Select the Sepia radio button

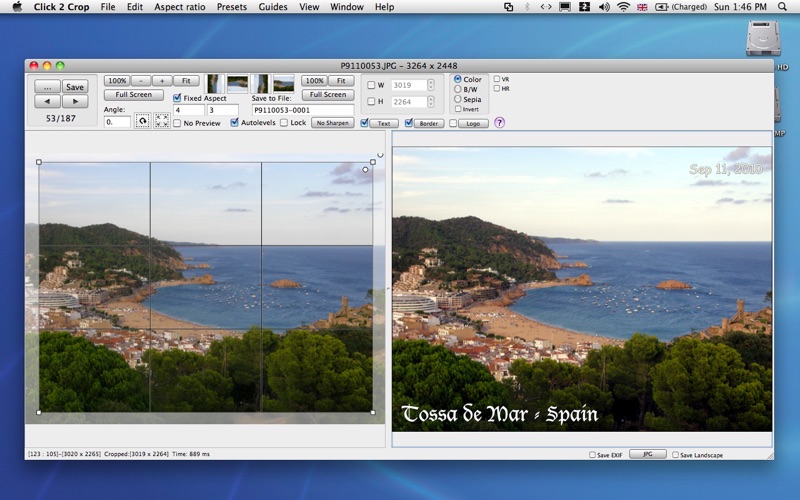click(x=458, y=99)
